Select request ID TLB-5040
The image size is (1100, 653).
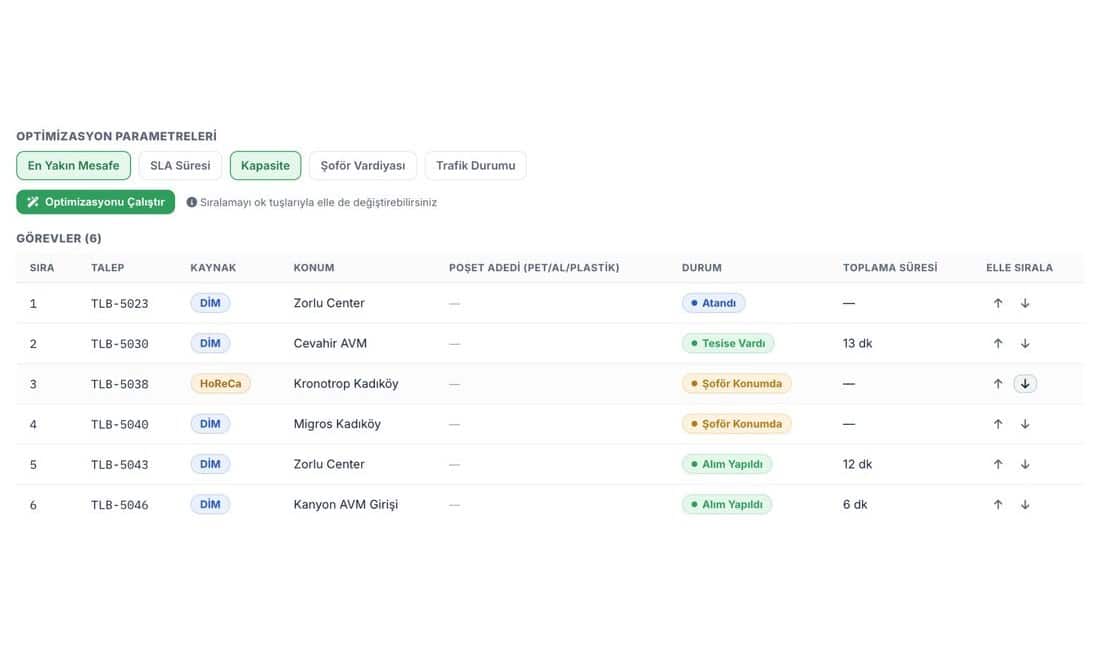point(119,424)
